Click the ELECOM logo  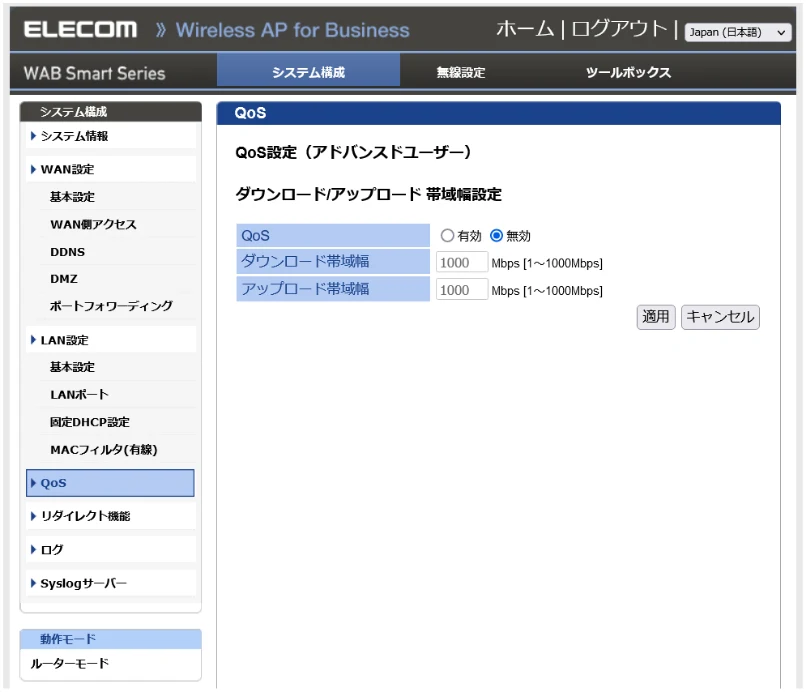[80, 29]
